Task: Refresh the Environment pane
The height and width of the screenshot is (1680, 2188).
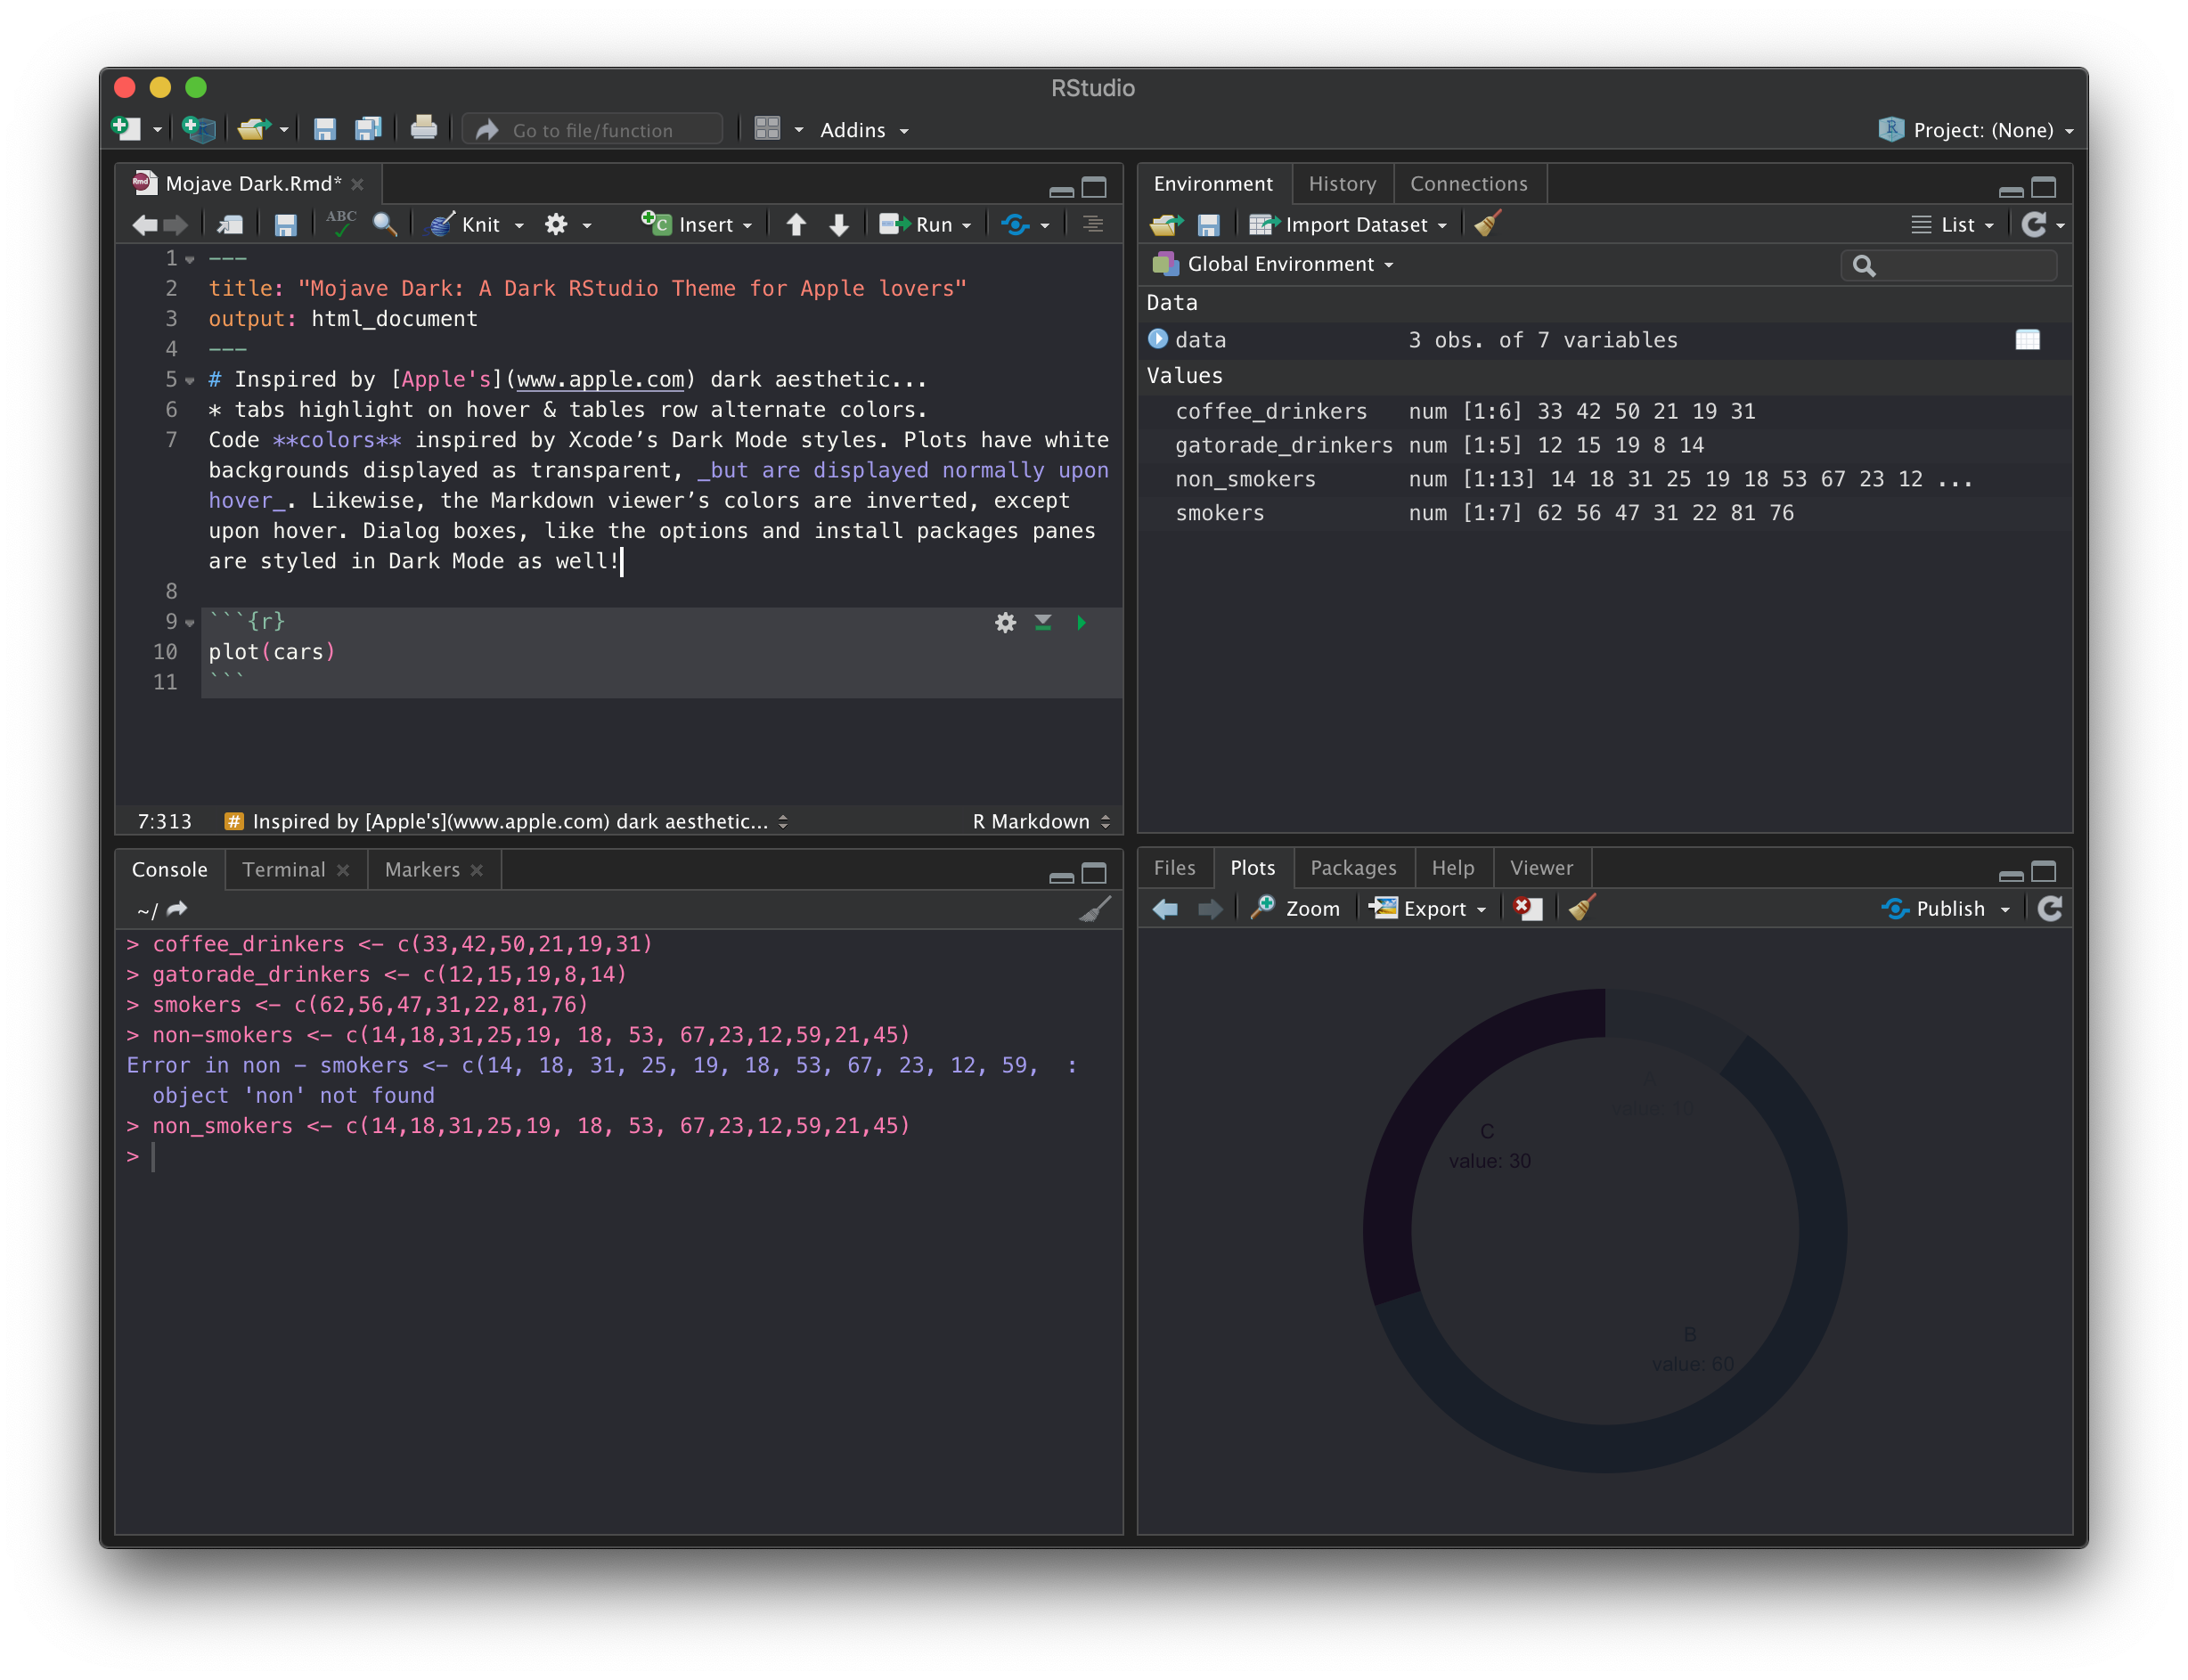Action: click(2033, 225)
